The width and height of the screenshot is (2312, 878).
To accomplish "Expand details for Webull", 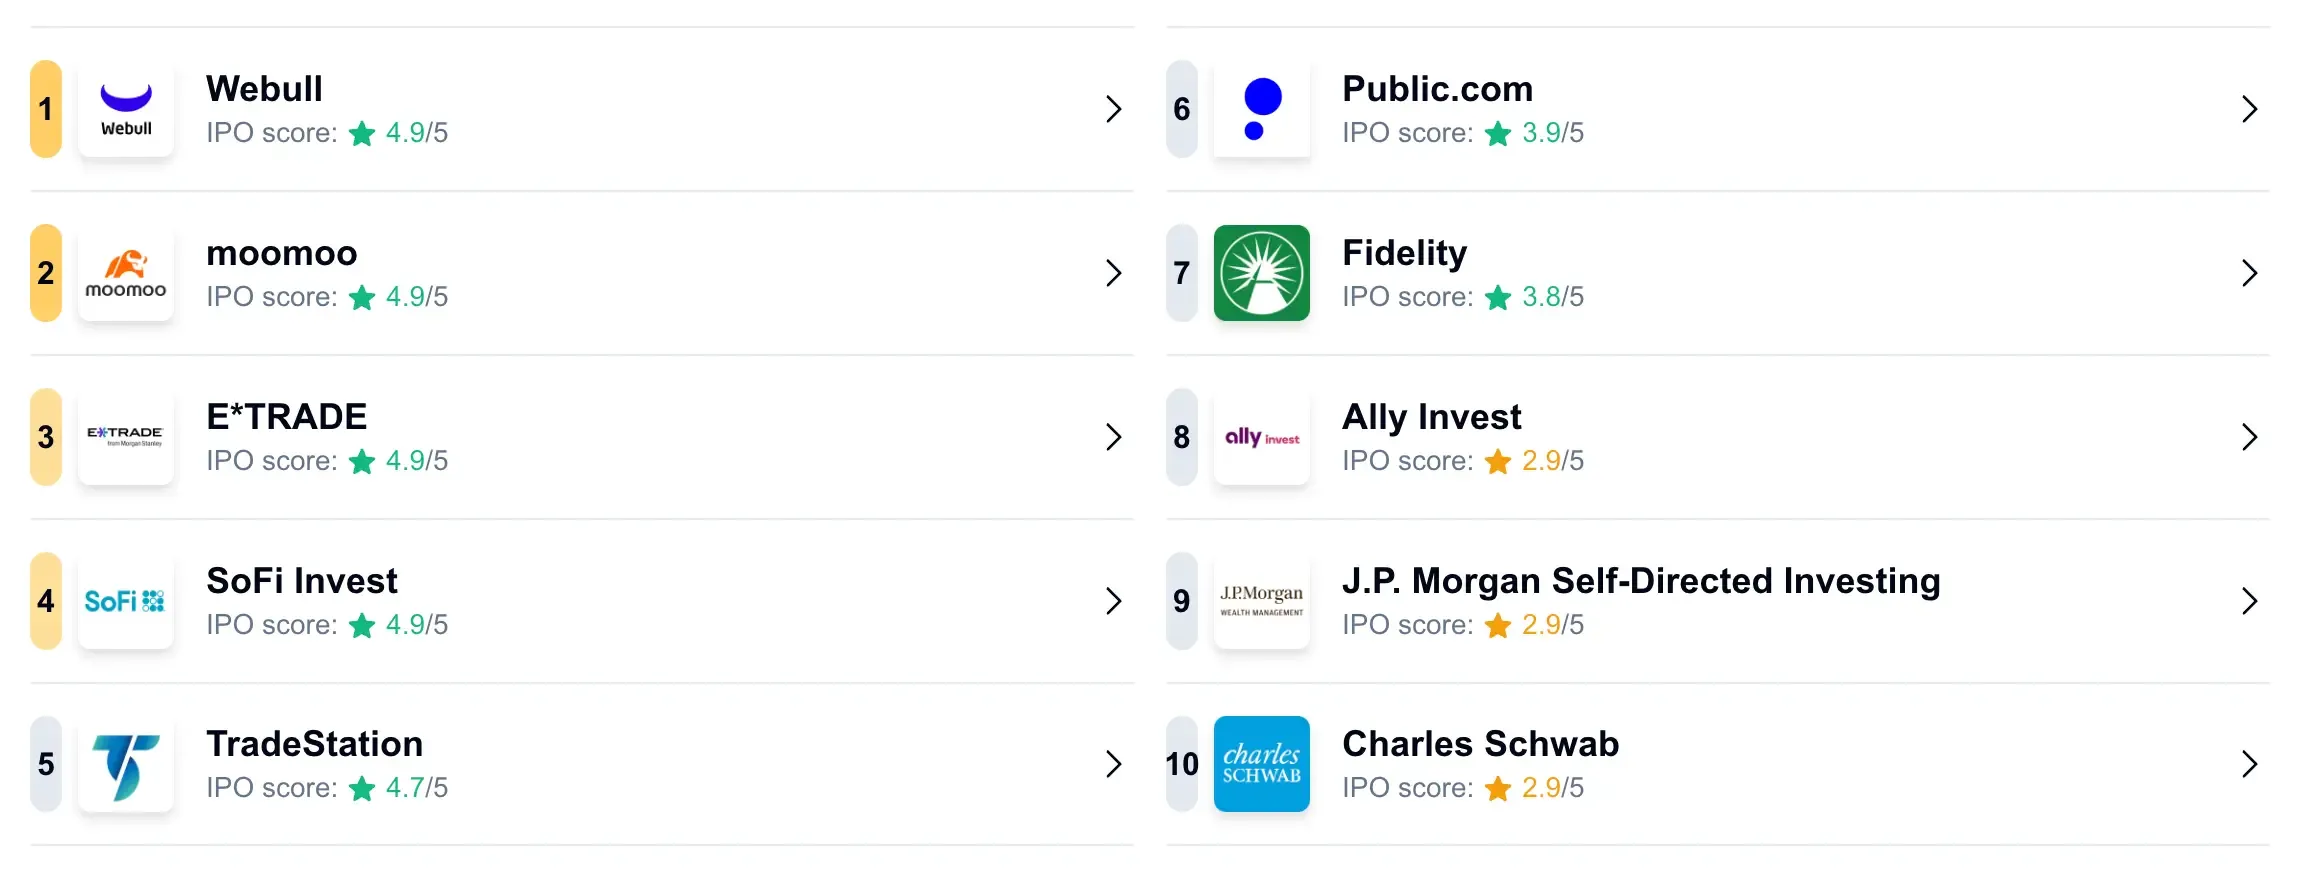I will tap(1113, 109).
